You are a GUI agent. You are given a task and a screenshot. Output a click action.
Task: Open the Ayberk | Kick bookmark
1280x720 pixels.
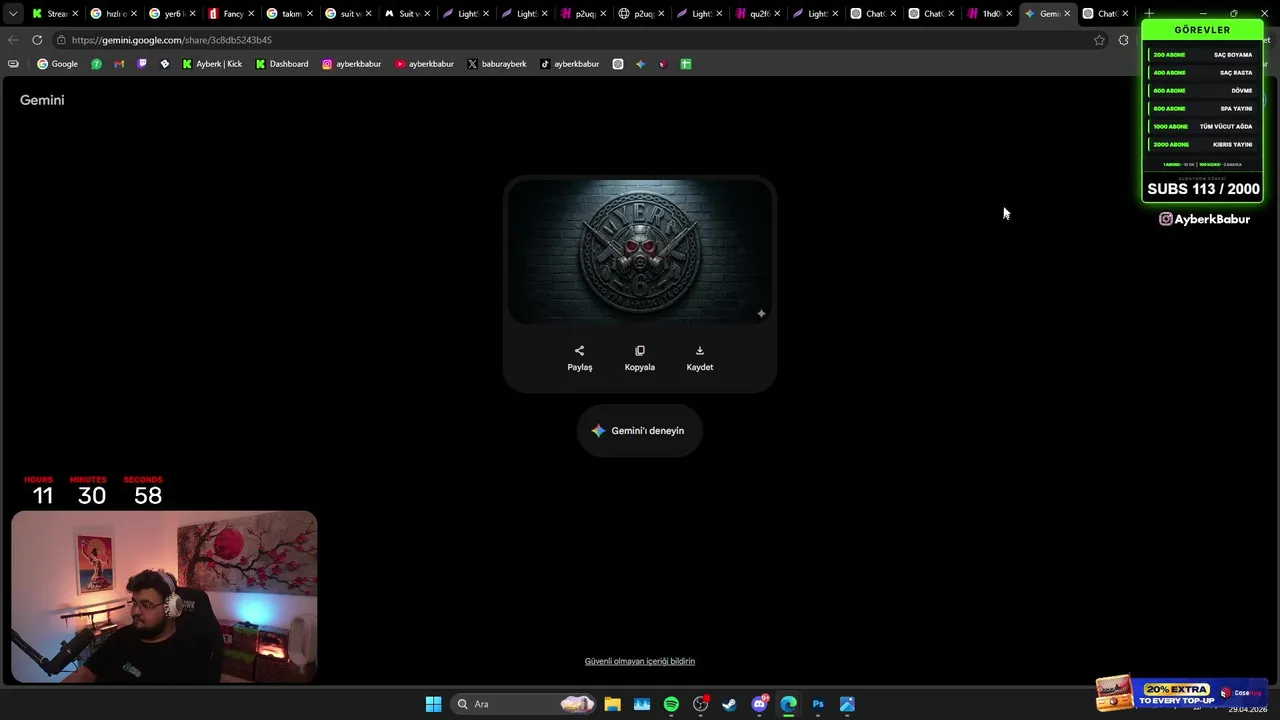(x=211, y=64)
